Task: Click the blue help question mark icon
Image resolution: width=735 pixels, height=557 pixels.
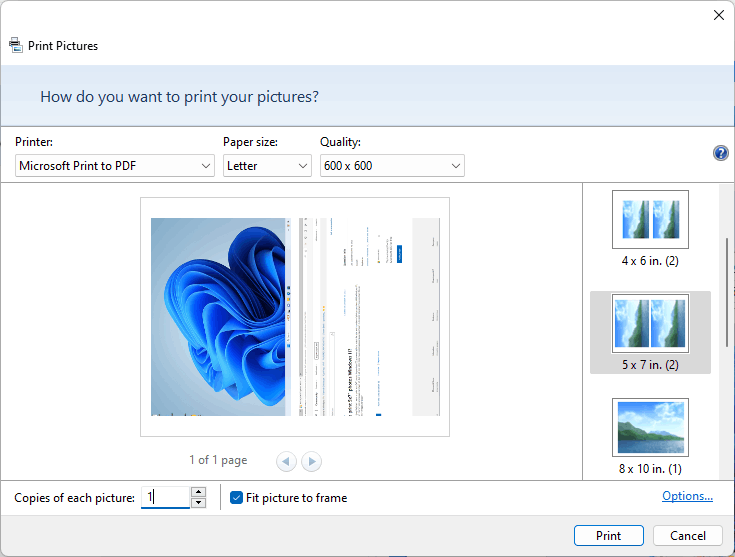Action: click(x=720, y=153)
